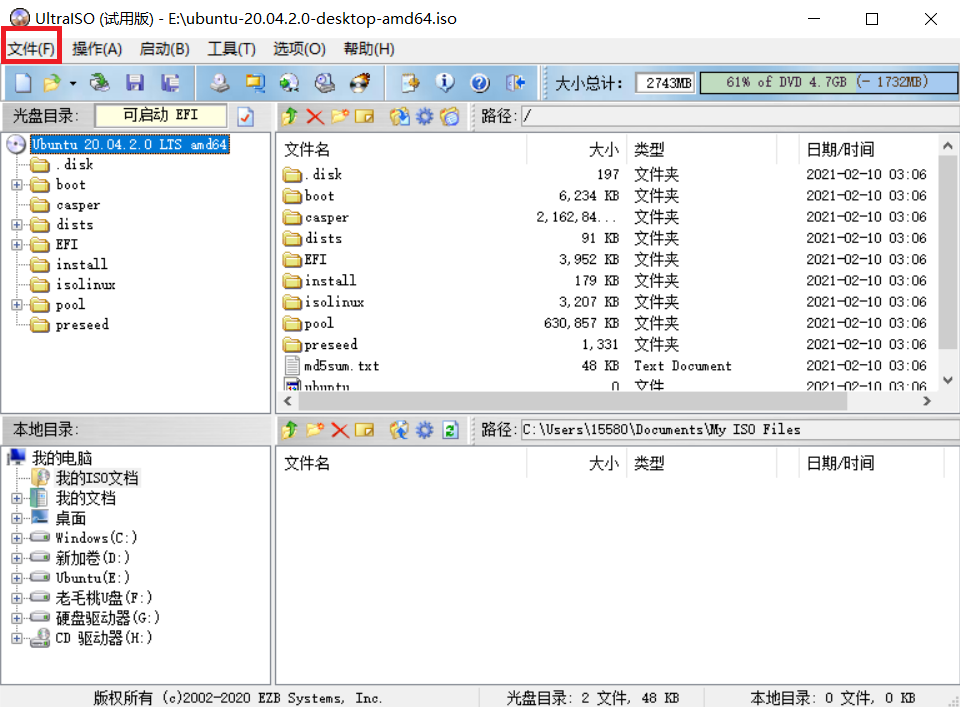Click the Make CD/DVD image icon
Screen dimensions: 960x707
[220, 83]
